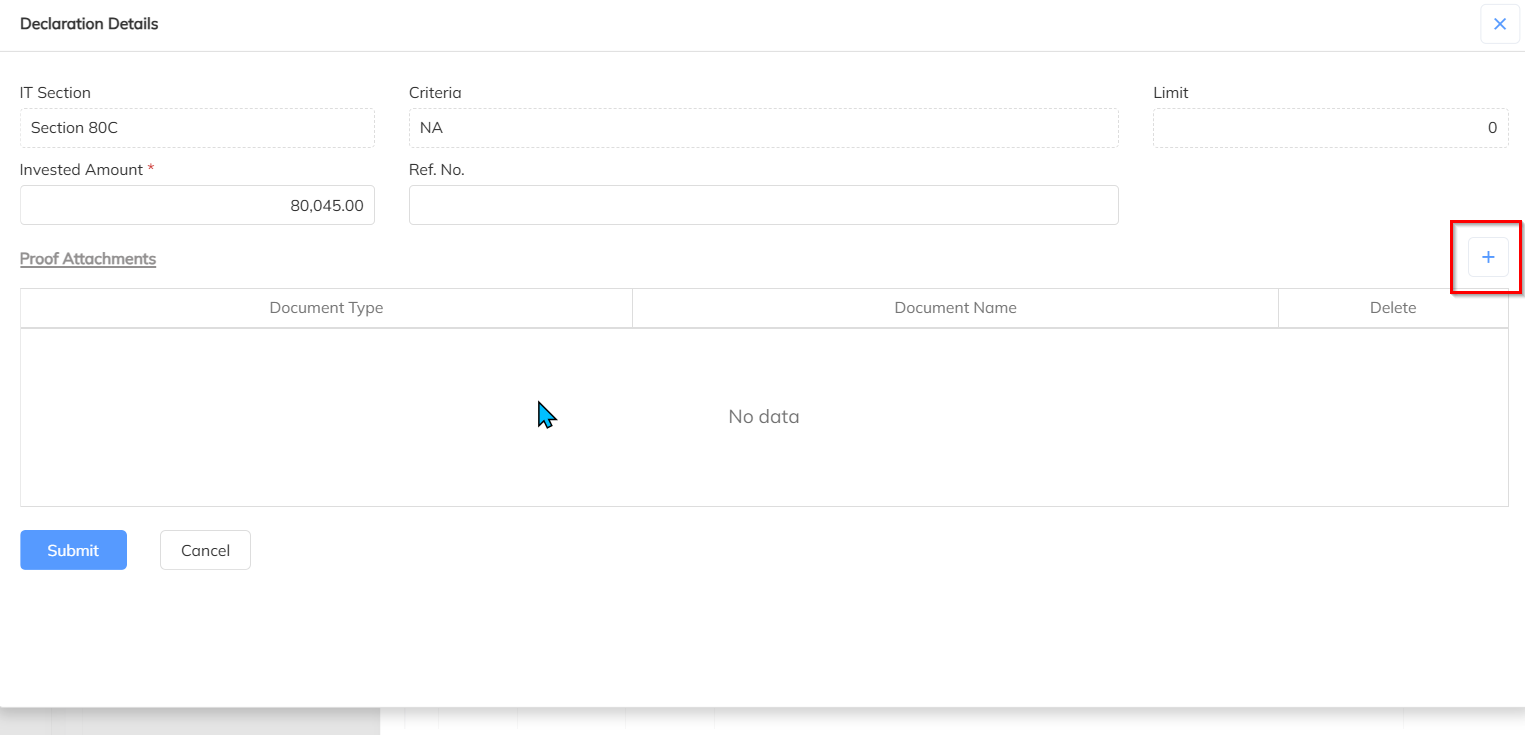Viewport: 1525px width, 735px height.
Task: Click the plus icon to add proof attachment
Action: [x=1488, y=257]
